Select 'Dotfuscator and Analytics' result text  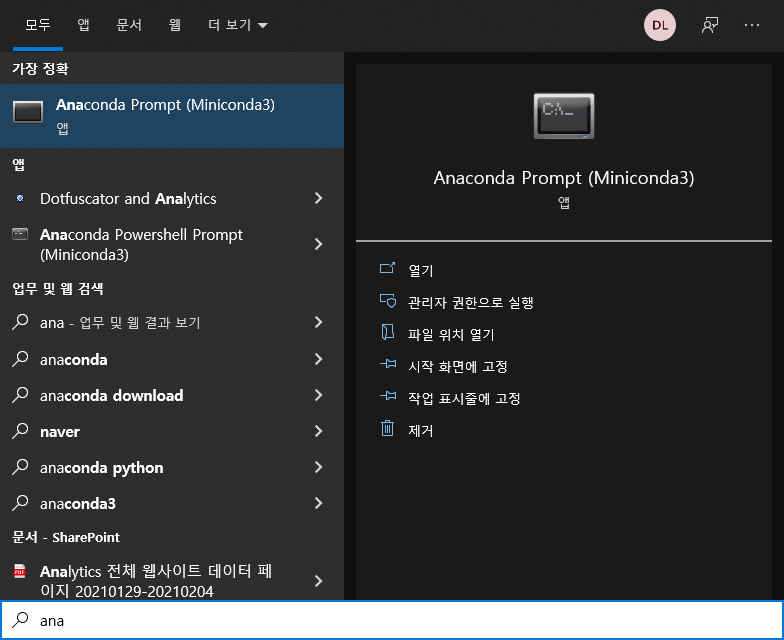coord(128,198)
